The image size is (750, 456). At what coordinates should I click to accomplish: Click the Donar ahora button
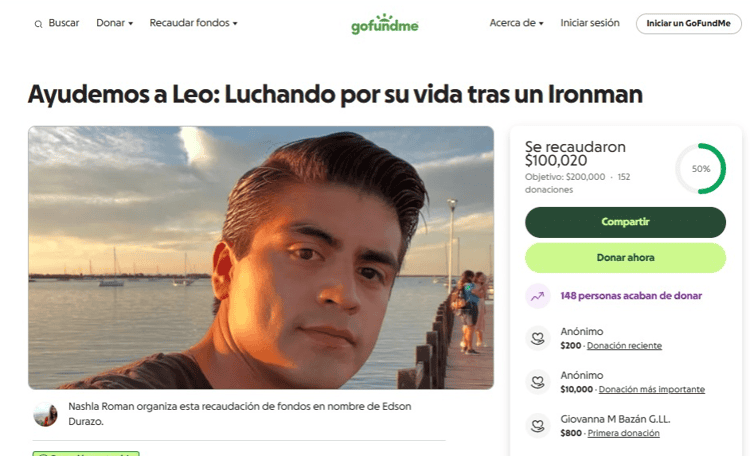625,258
